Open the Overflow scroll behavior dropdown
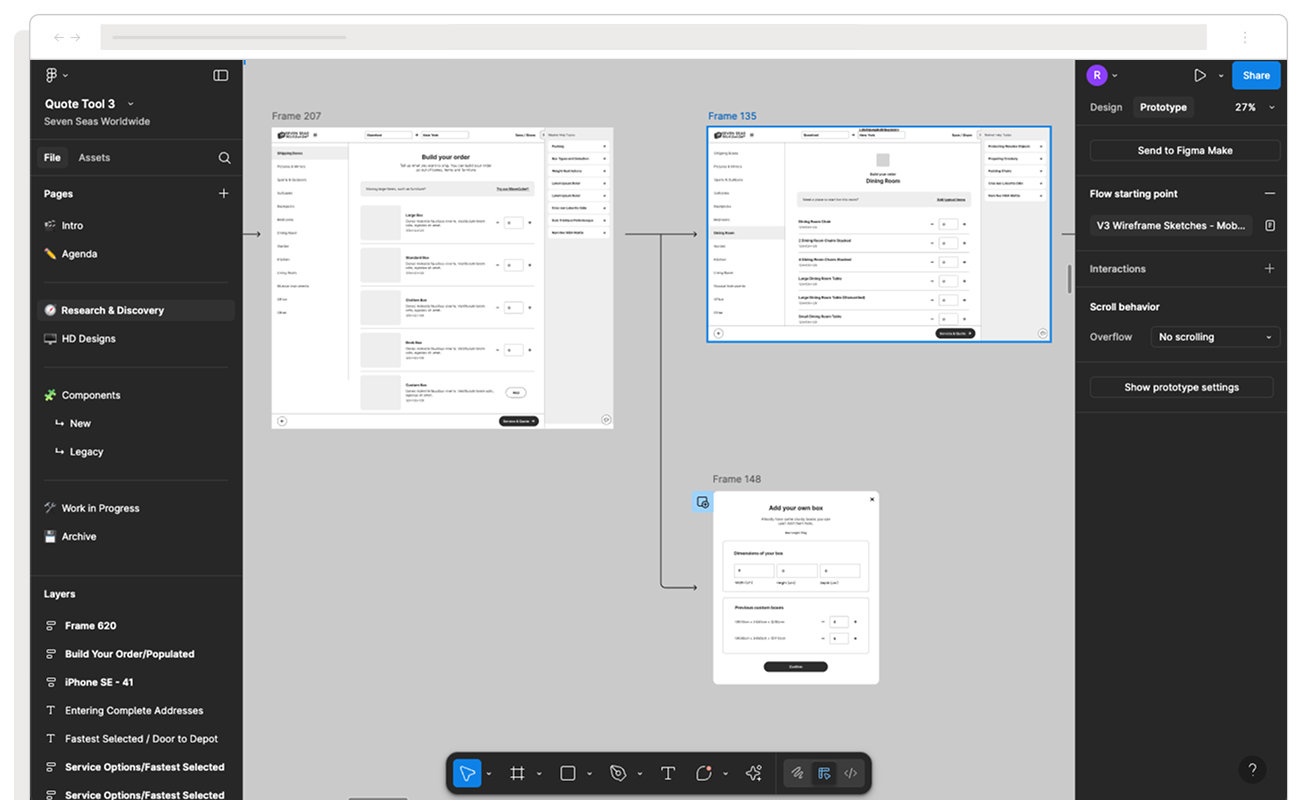 1214,336
